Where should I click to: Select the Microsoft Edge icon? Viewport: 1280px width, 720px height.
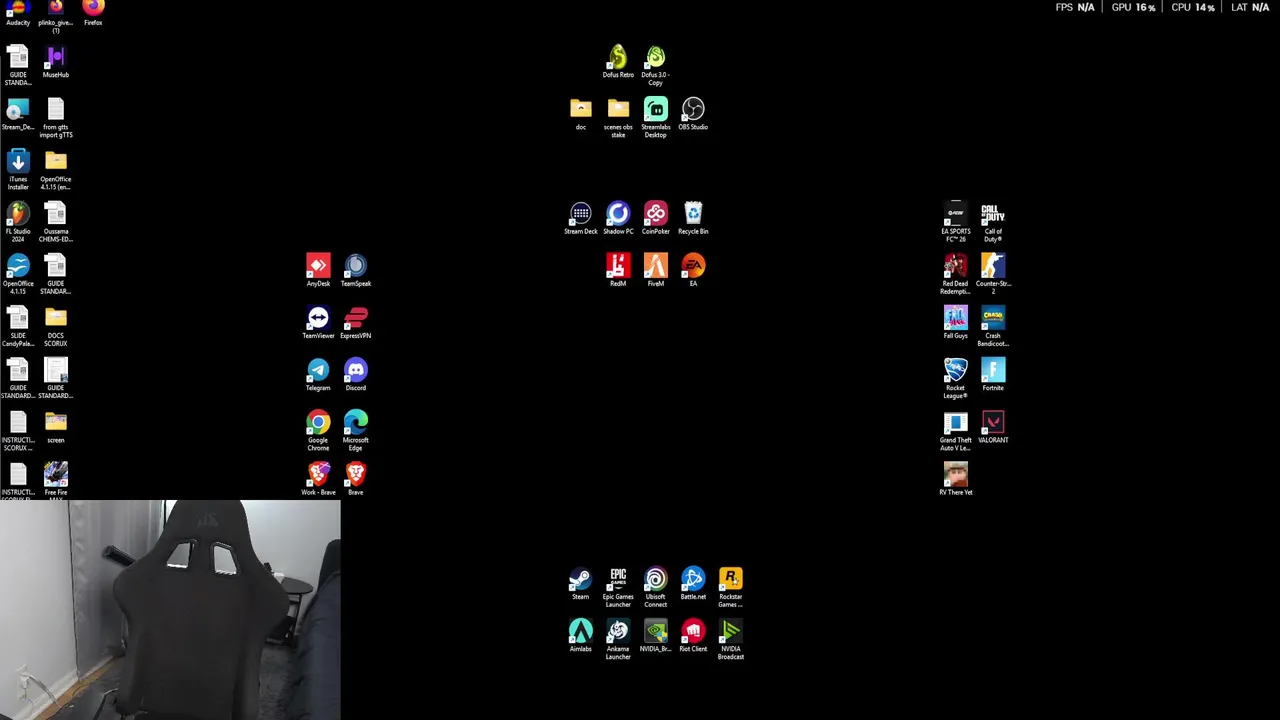pyautogui.click(x=356, y=431)
